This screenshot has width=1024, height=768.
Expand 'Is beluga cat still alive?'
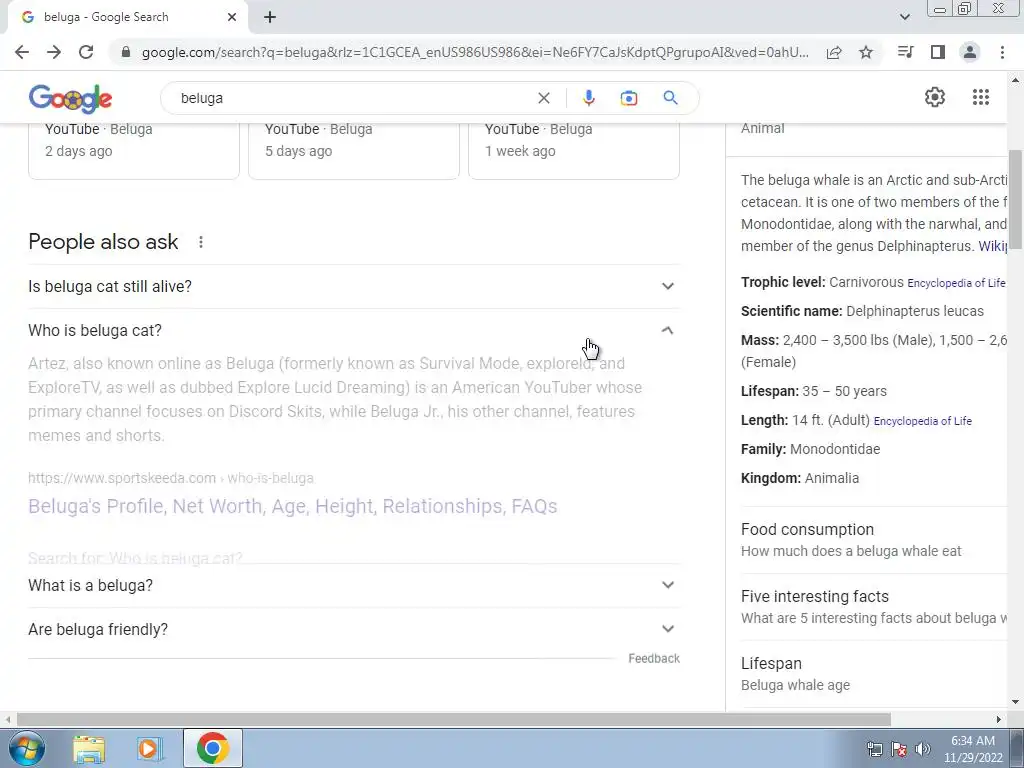[x=353, y=286]
